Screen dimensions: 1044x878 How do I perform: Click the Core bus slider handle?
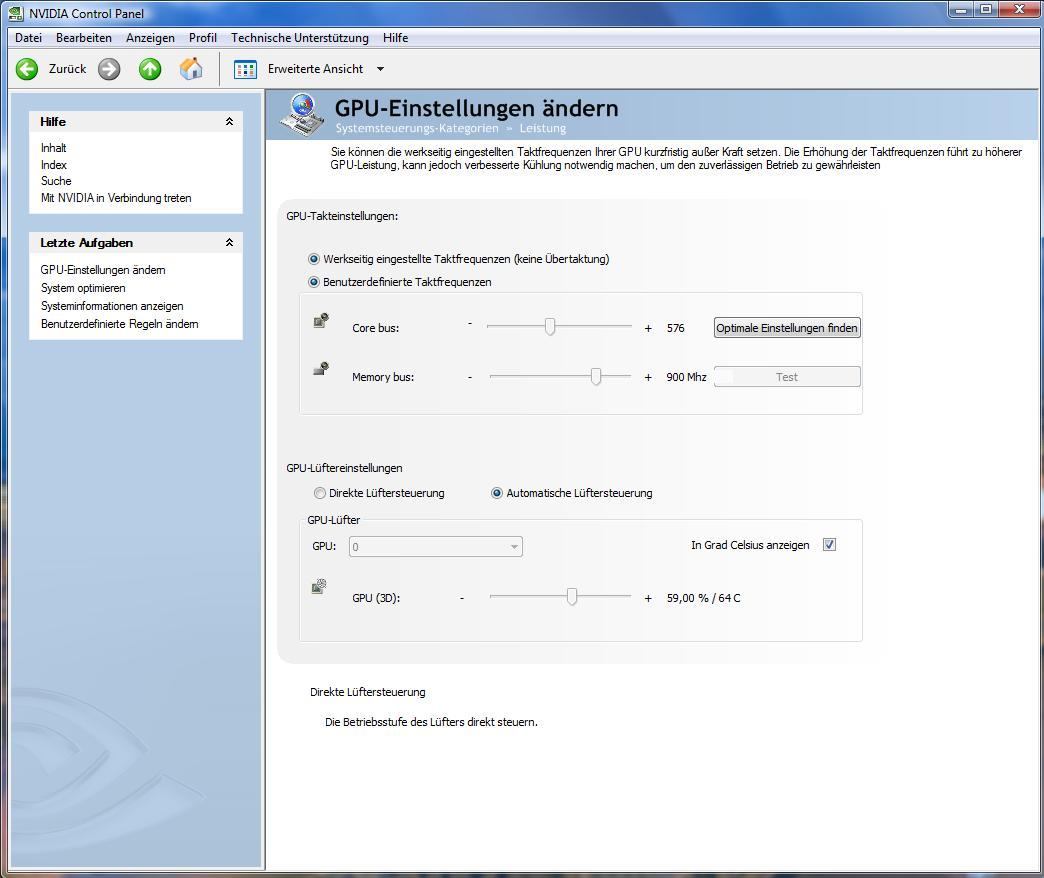[x=549, y=326]
